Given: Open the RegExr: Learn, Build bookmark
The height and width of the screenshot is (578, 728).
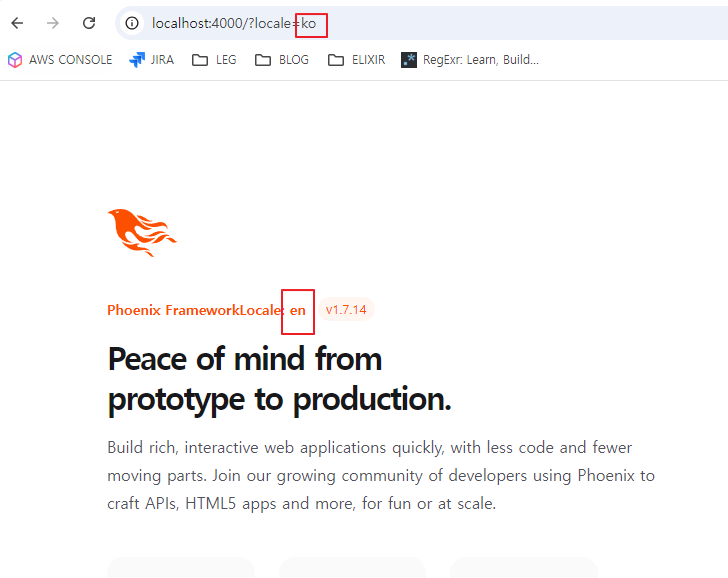Looking at the screenshot, I should pyautogui.click(x=470, y=60).
